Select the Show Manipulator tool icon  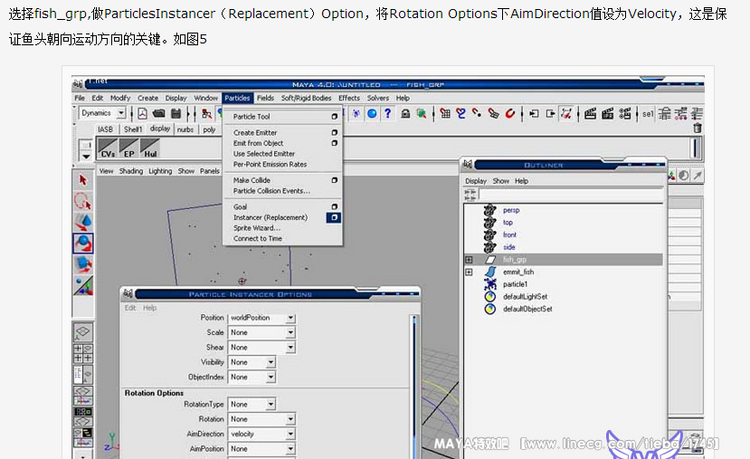click(x=83, y=285)
